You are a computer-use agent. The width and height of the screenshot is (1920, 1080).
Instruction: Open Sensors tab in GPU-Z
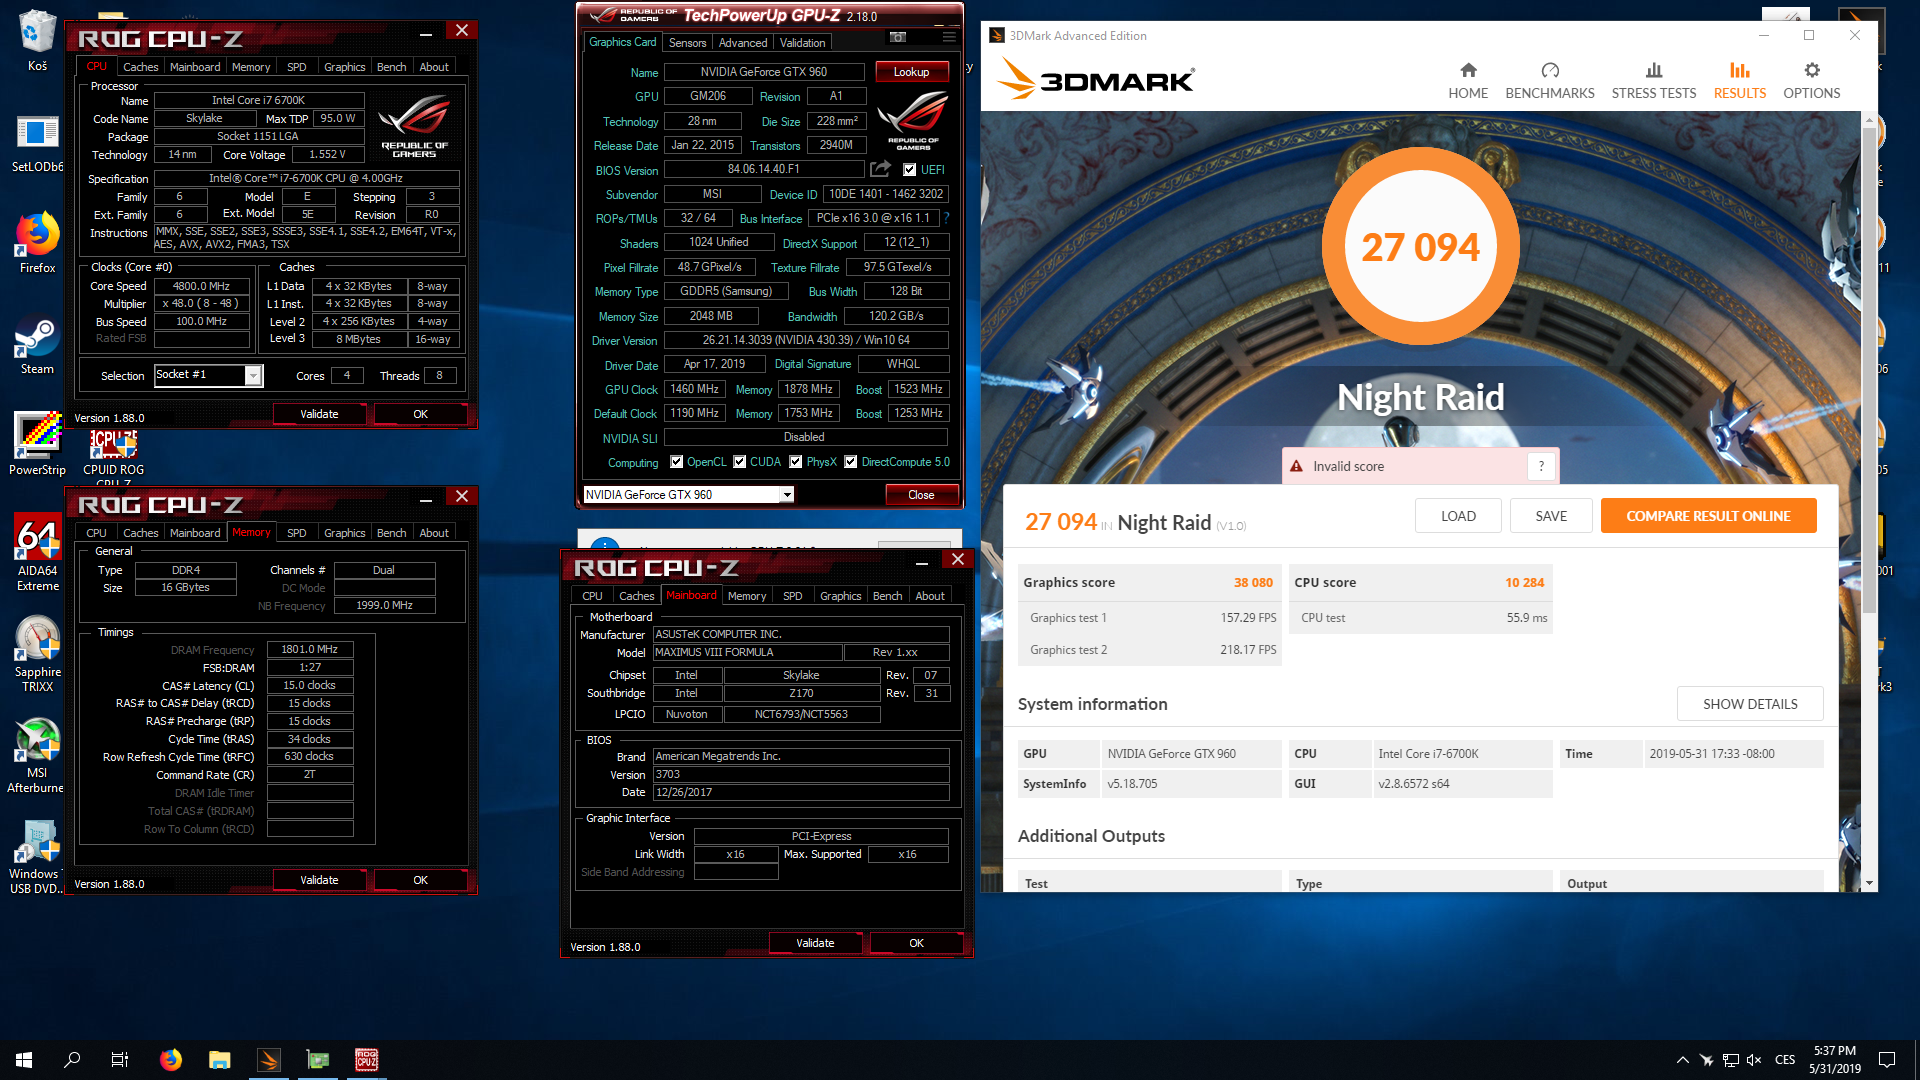coord(687,42)
